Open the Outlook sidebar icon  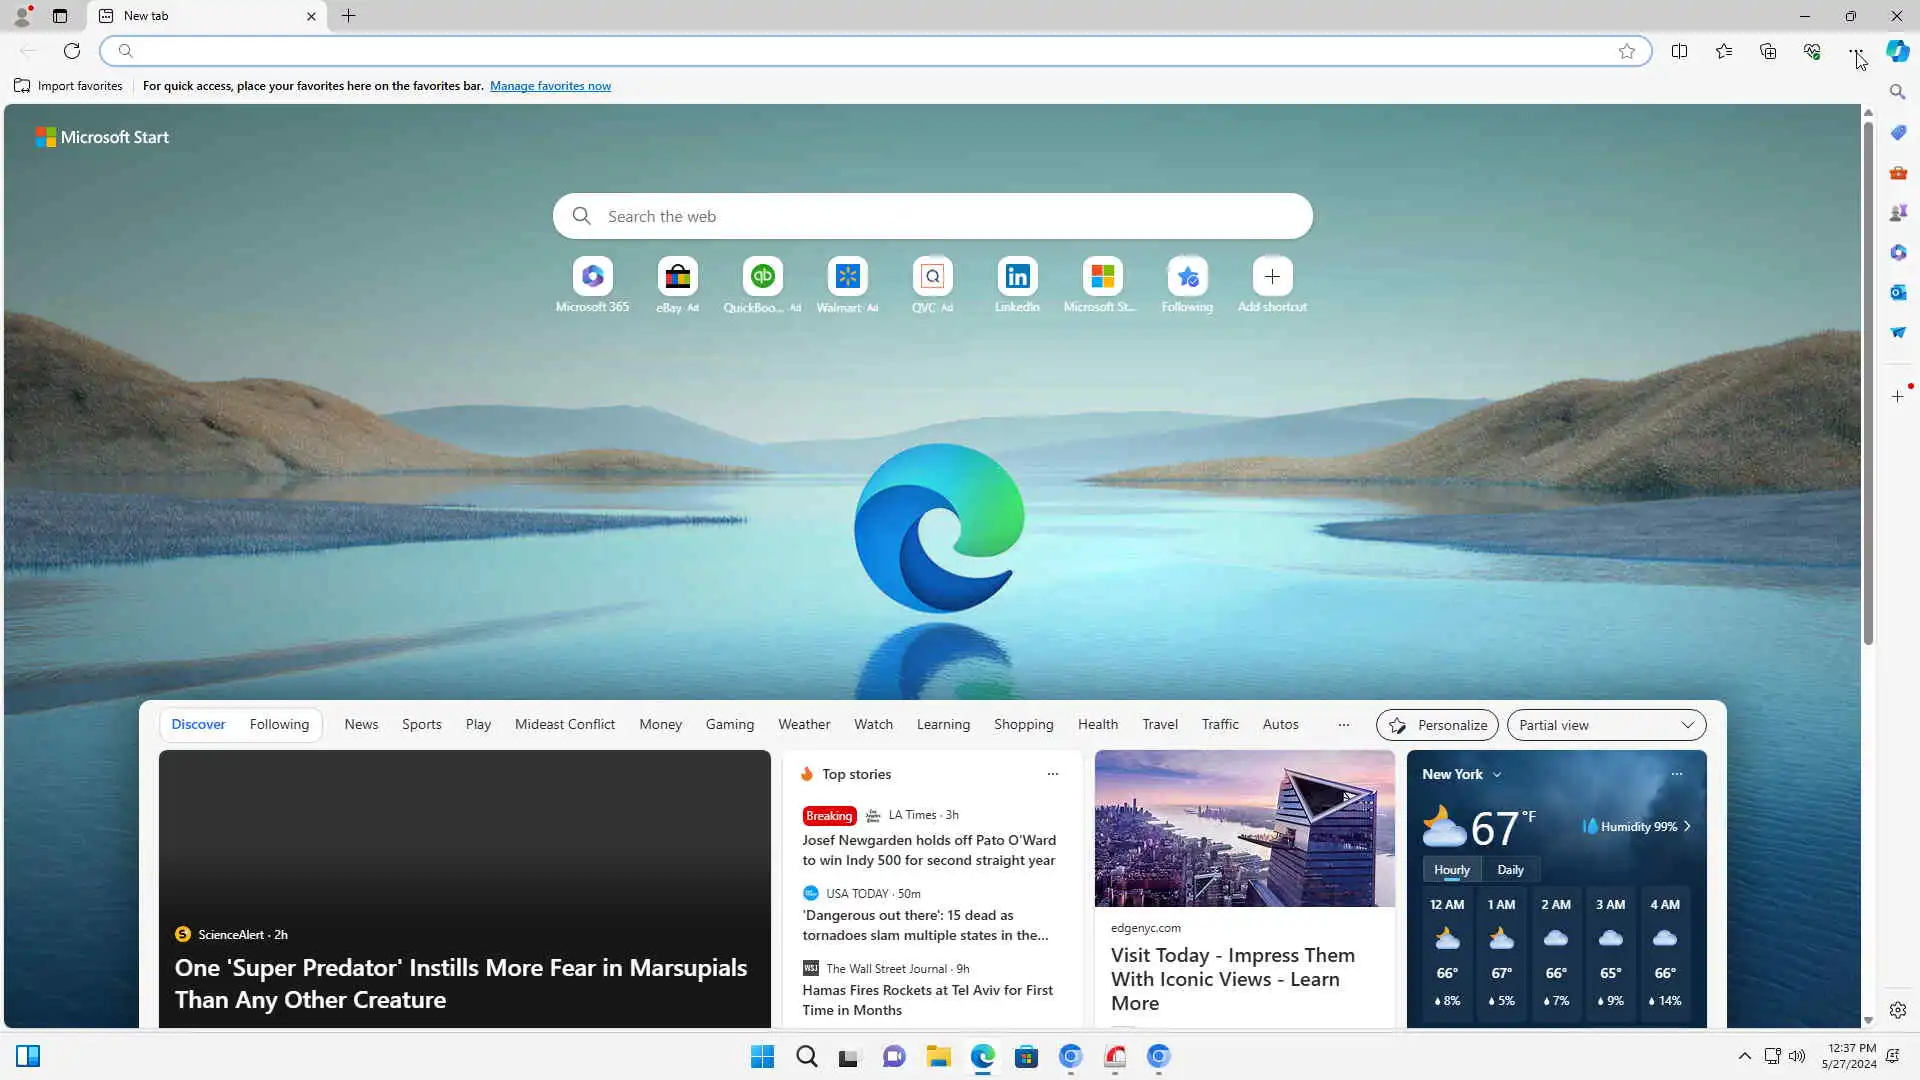click(1897, 292)
